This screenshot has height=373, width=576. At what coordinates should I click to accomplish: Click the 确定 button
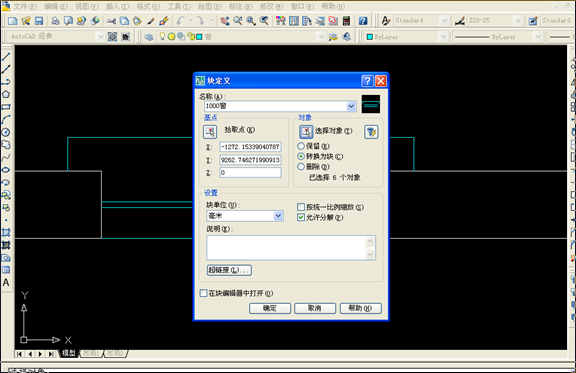pyautogui.click(x=270, y=308)
